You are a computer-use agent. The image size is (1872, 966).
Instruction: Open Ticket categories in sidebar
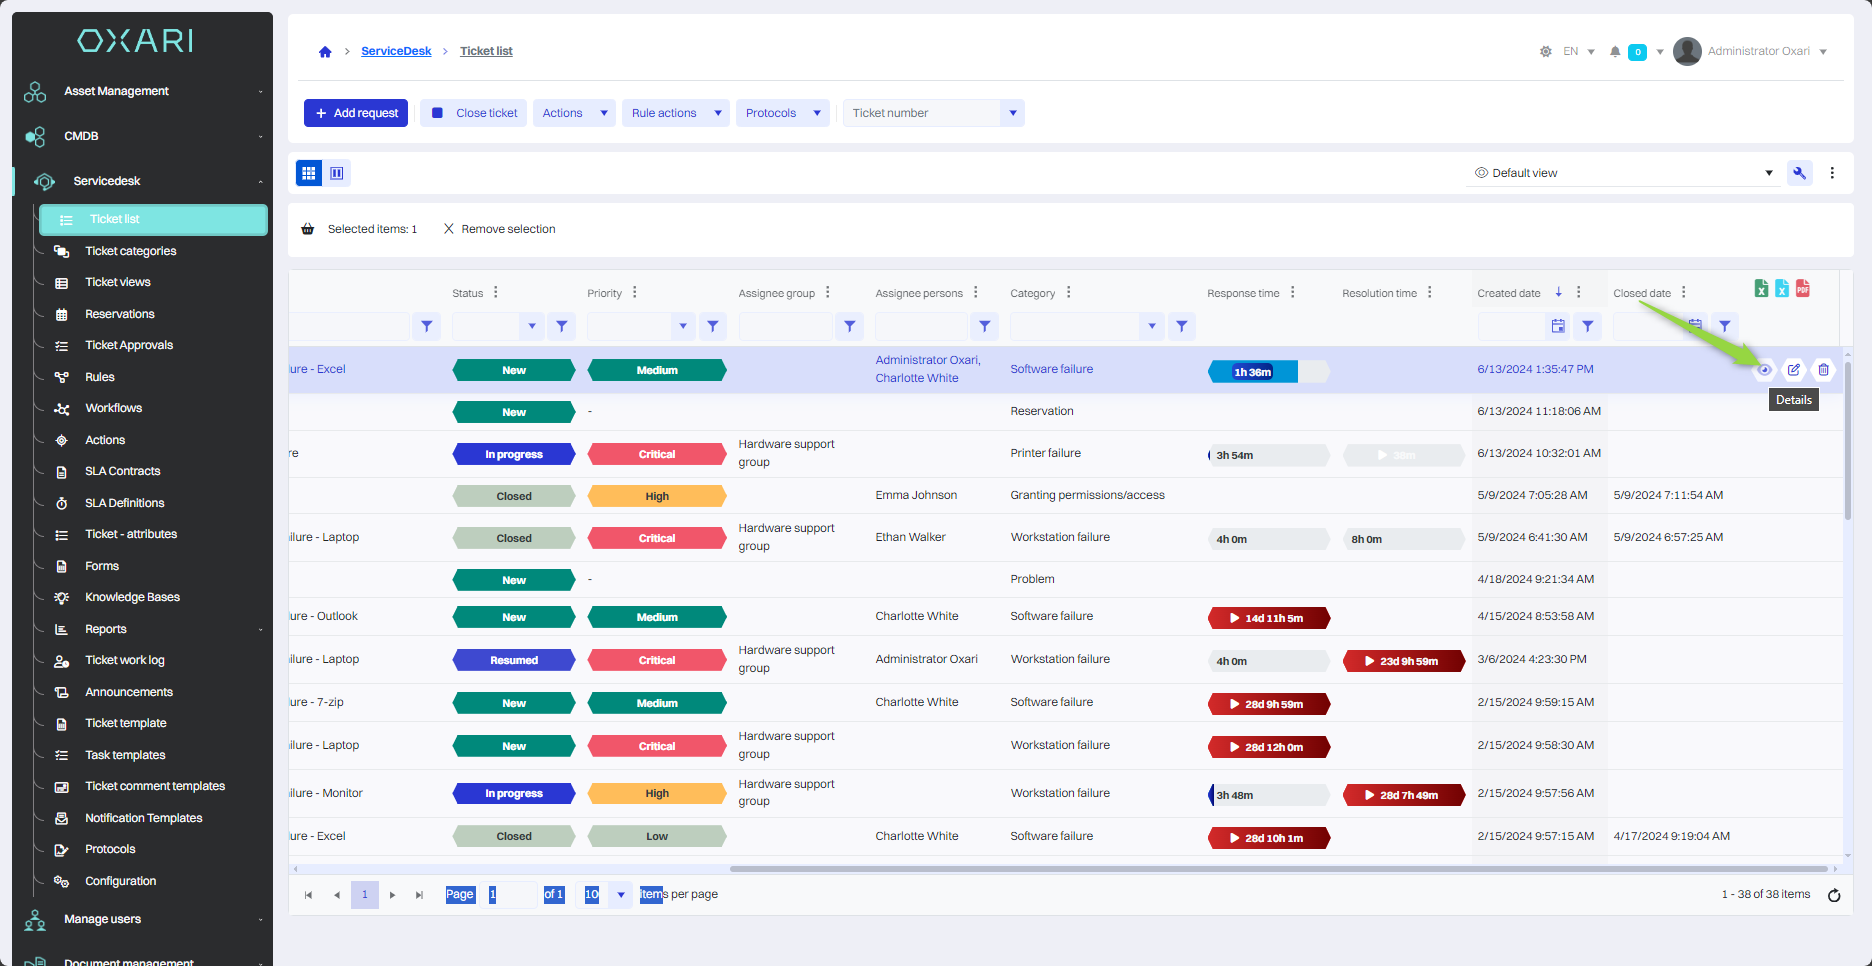pos(130,251)
